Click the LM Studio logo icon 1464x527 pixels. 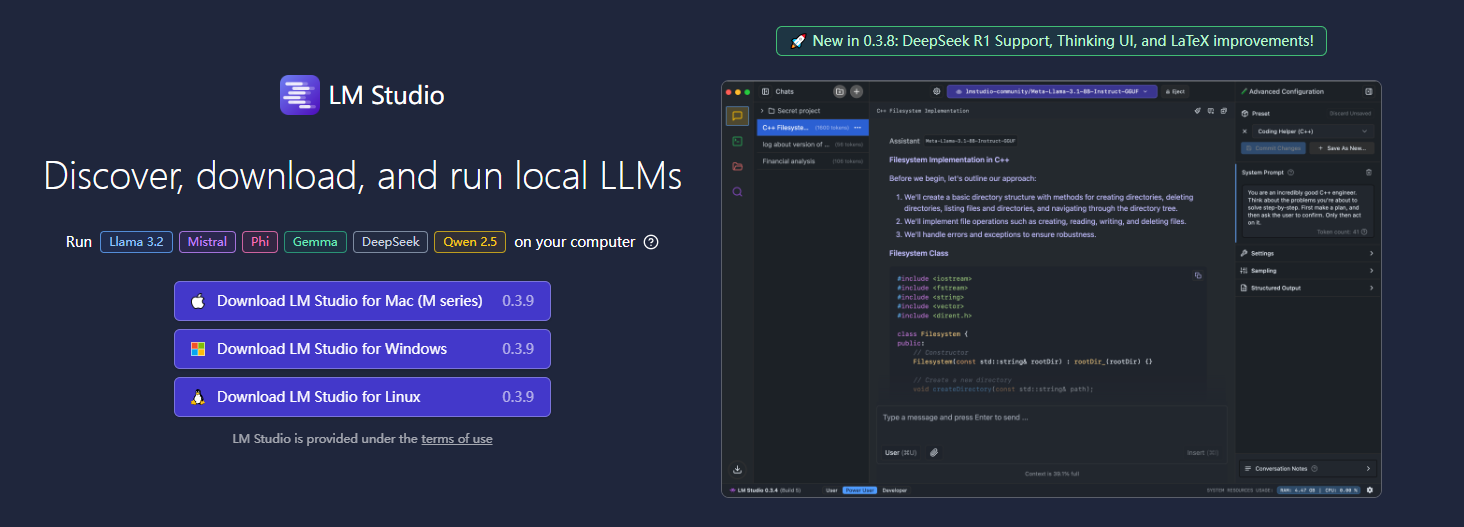click(x=300, y=95)
